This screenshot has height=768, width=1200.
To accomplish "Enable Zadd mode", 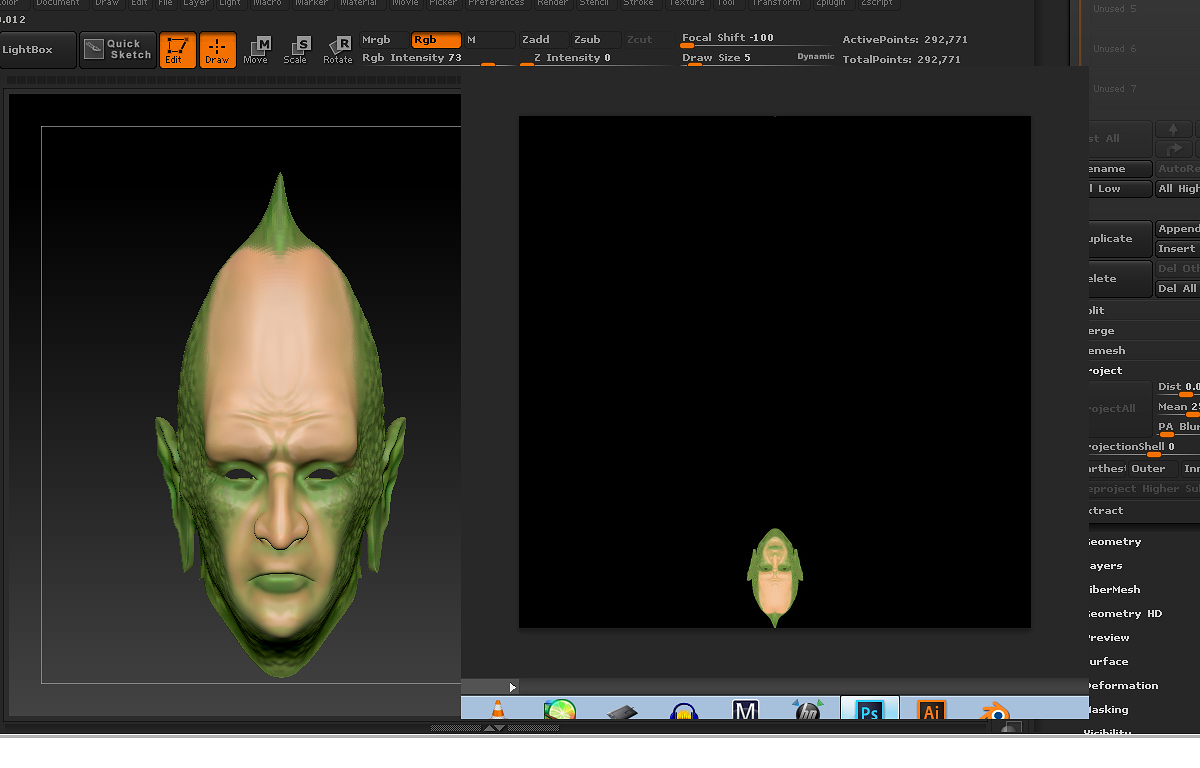I will (543, 40).
